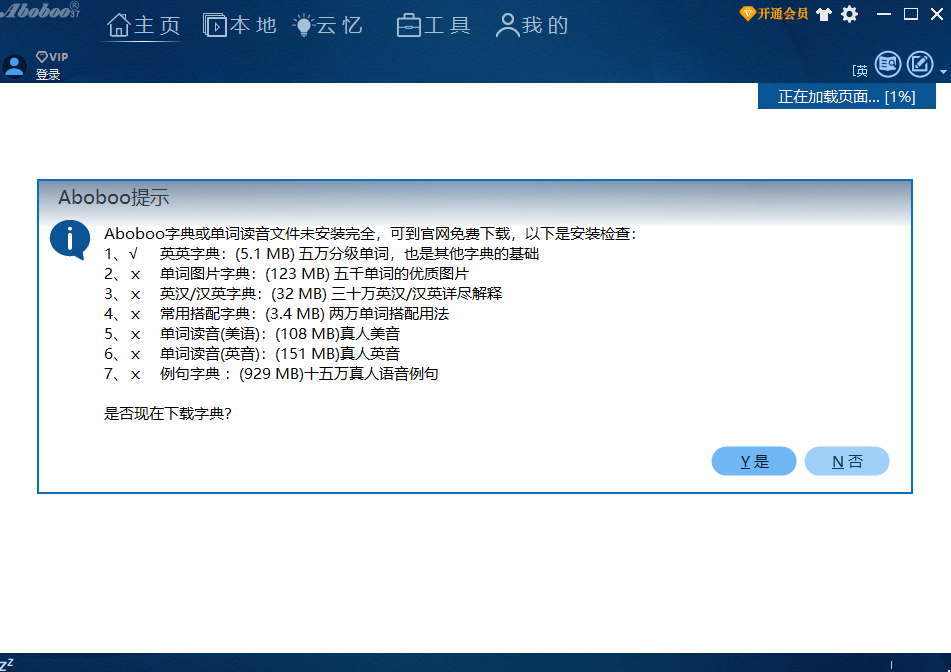Click the 登录 login link
Image resolution: width=951 pixels, height=672 pixels.
(x=48, y=75)
